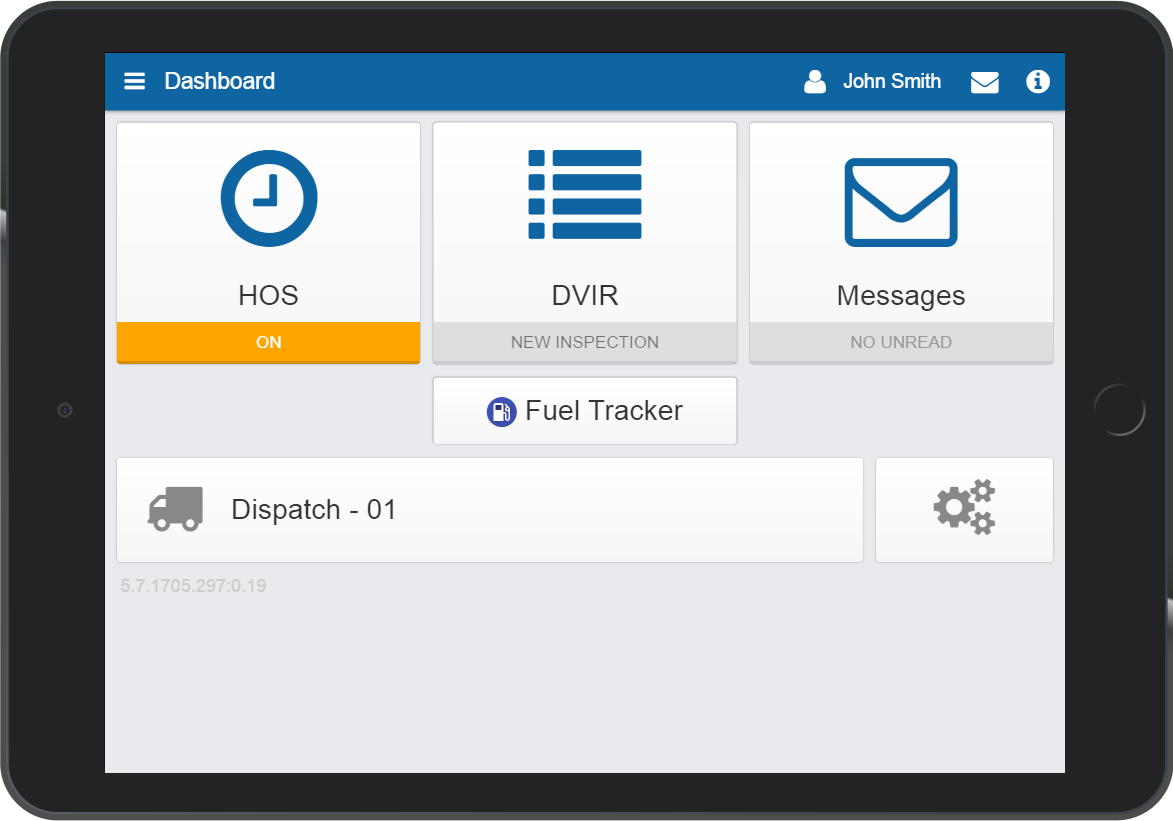
Task: Select the HOS clock icon
Action: (268, 197)
